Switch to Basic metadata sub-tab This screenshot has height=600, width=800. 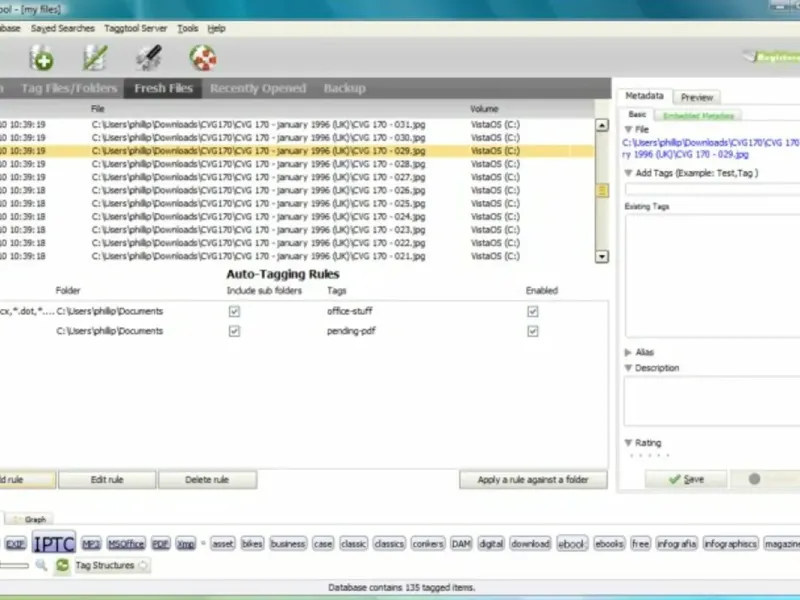click(x=637, y=115)
